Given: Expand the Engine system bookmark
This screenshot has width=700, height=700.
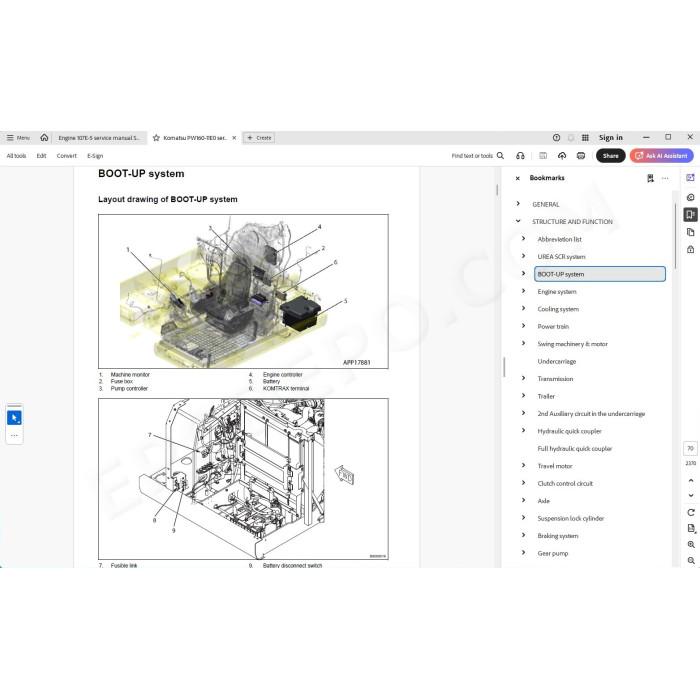Looking at the screenshot, I should (524, 291).
